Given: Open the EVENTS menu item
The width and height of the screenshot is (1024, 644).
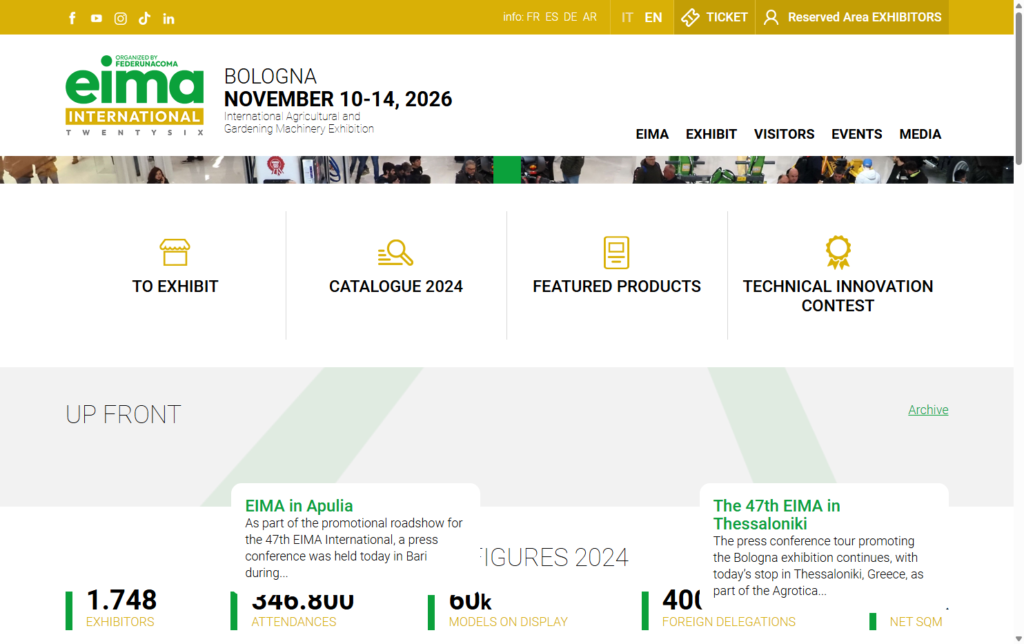Looking at the screenshot, I should pyautogui.click(x=857, y=134).
